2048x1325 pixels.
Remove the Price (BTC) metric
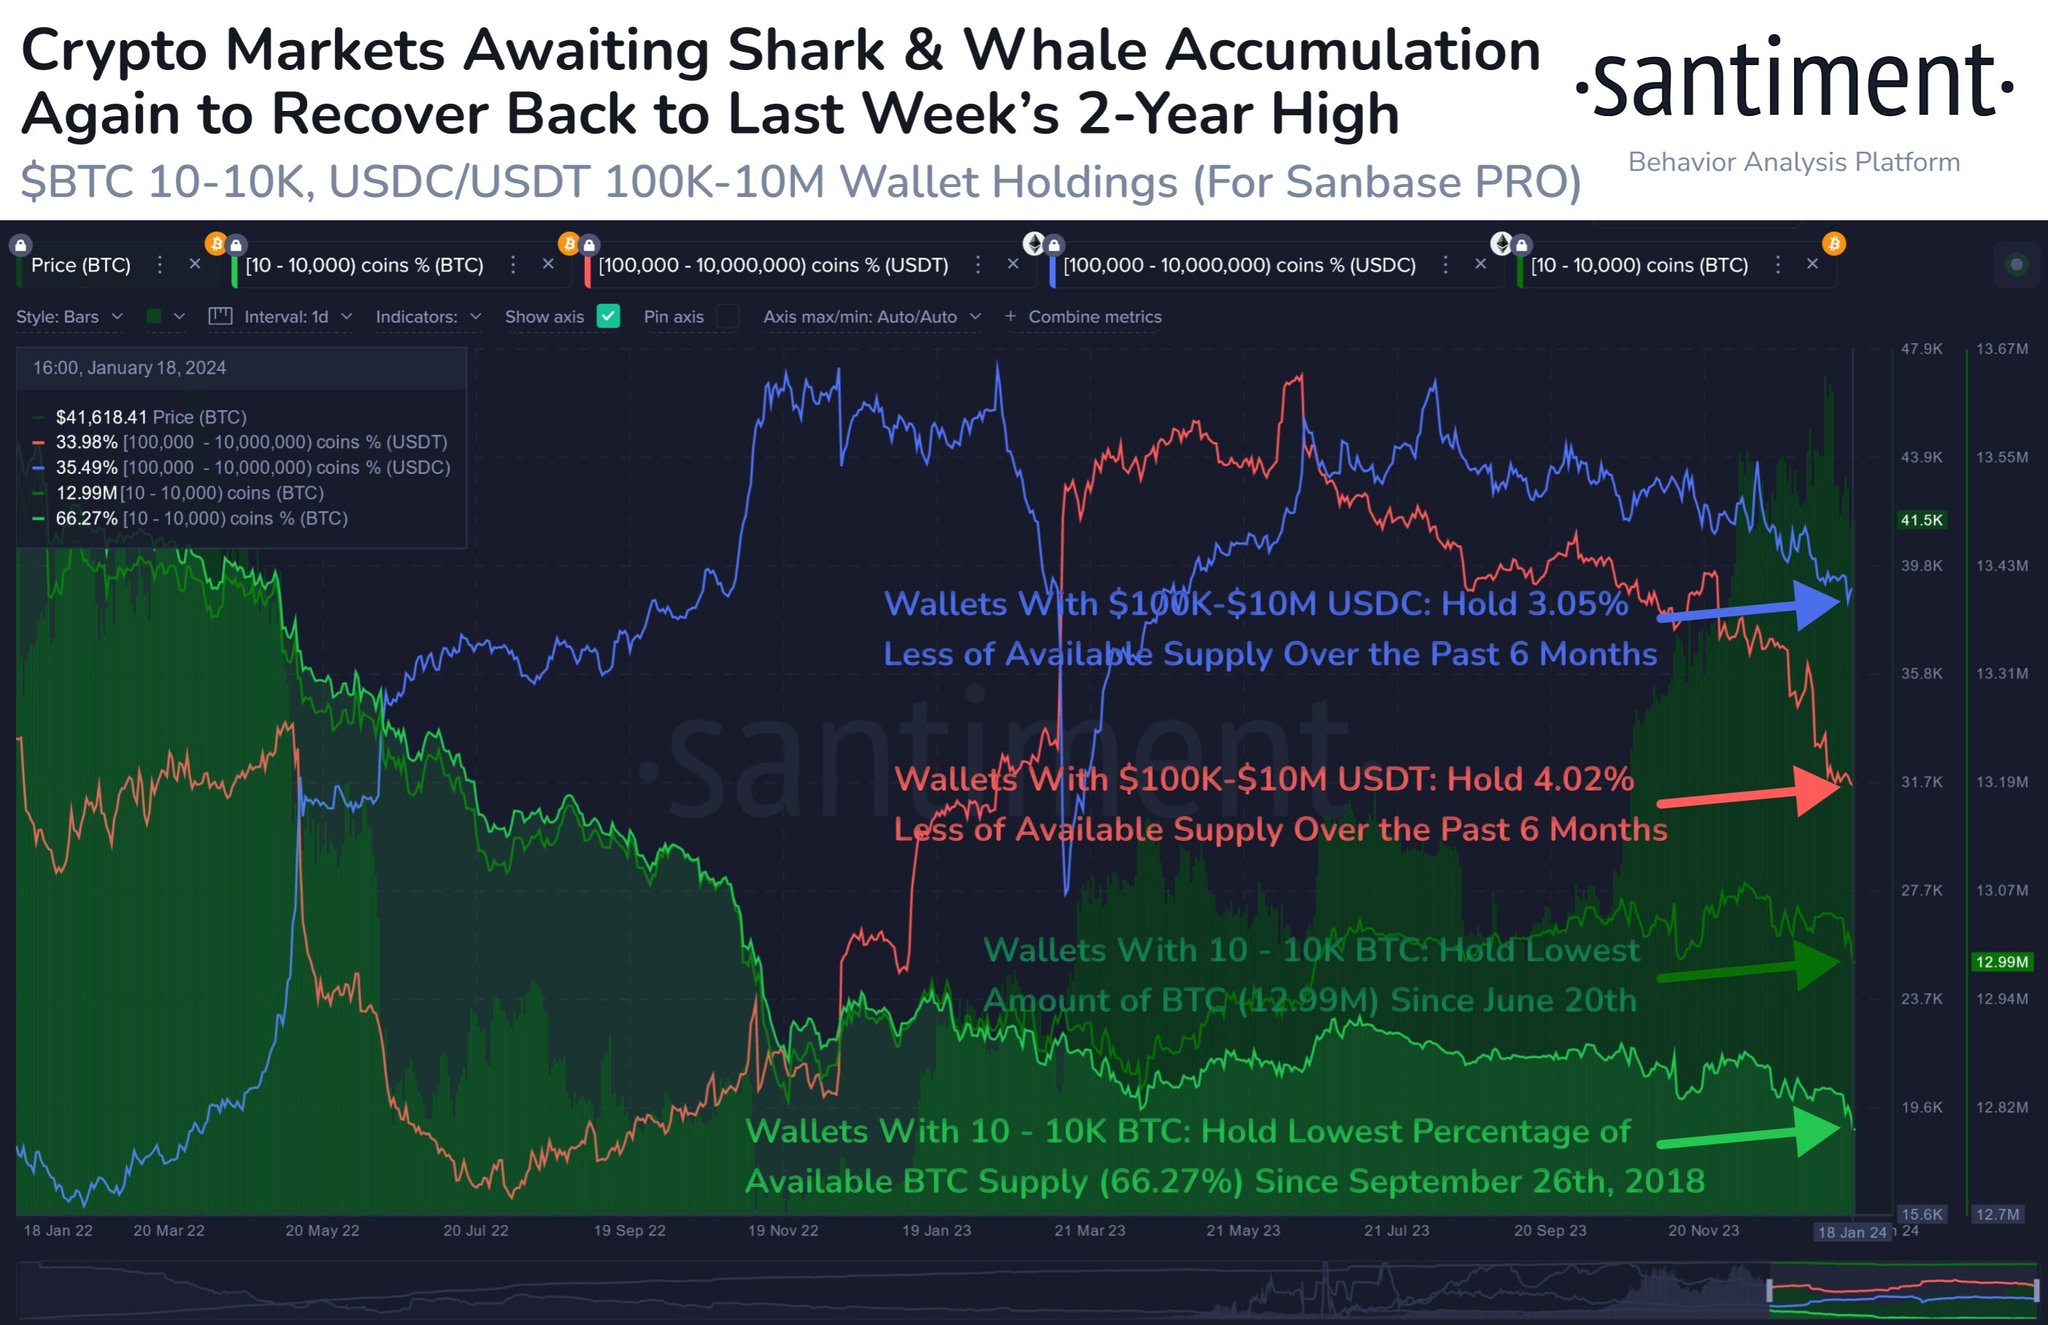(195, 264)
